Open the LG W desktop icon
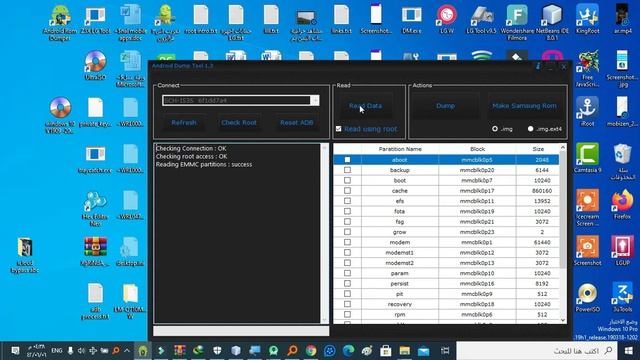 447,19
